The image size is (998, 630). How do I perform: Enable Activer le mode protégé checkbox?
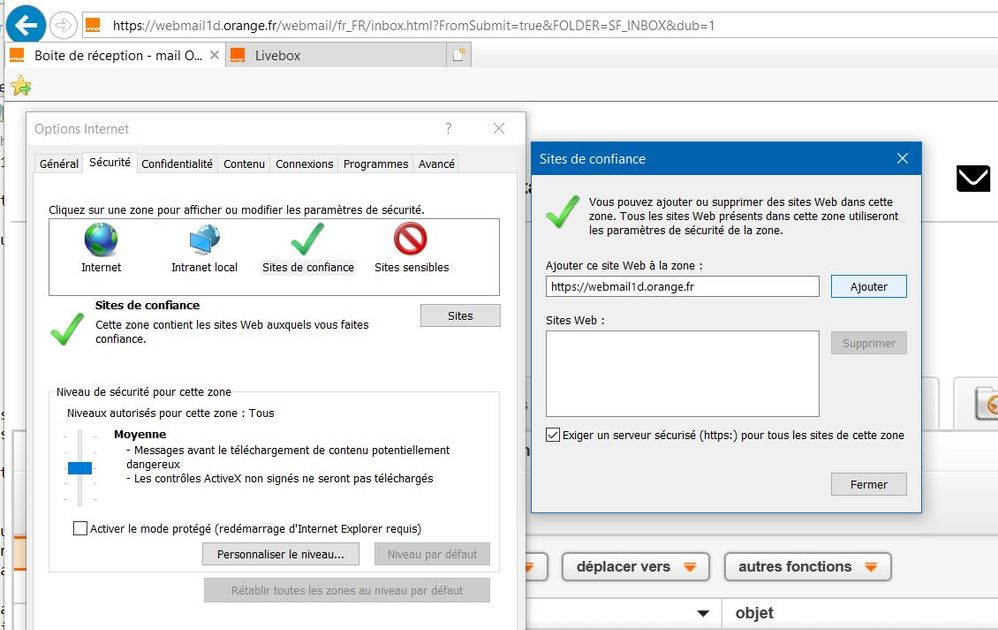[80, 528]
